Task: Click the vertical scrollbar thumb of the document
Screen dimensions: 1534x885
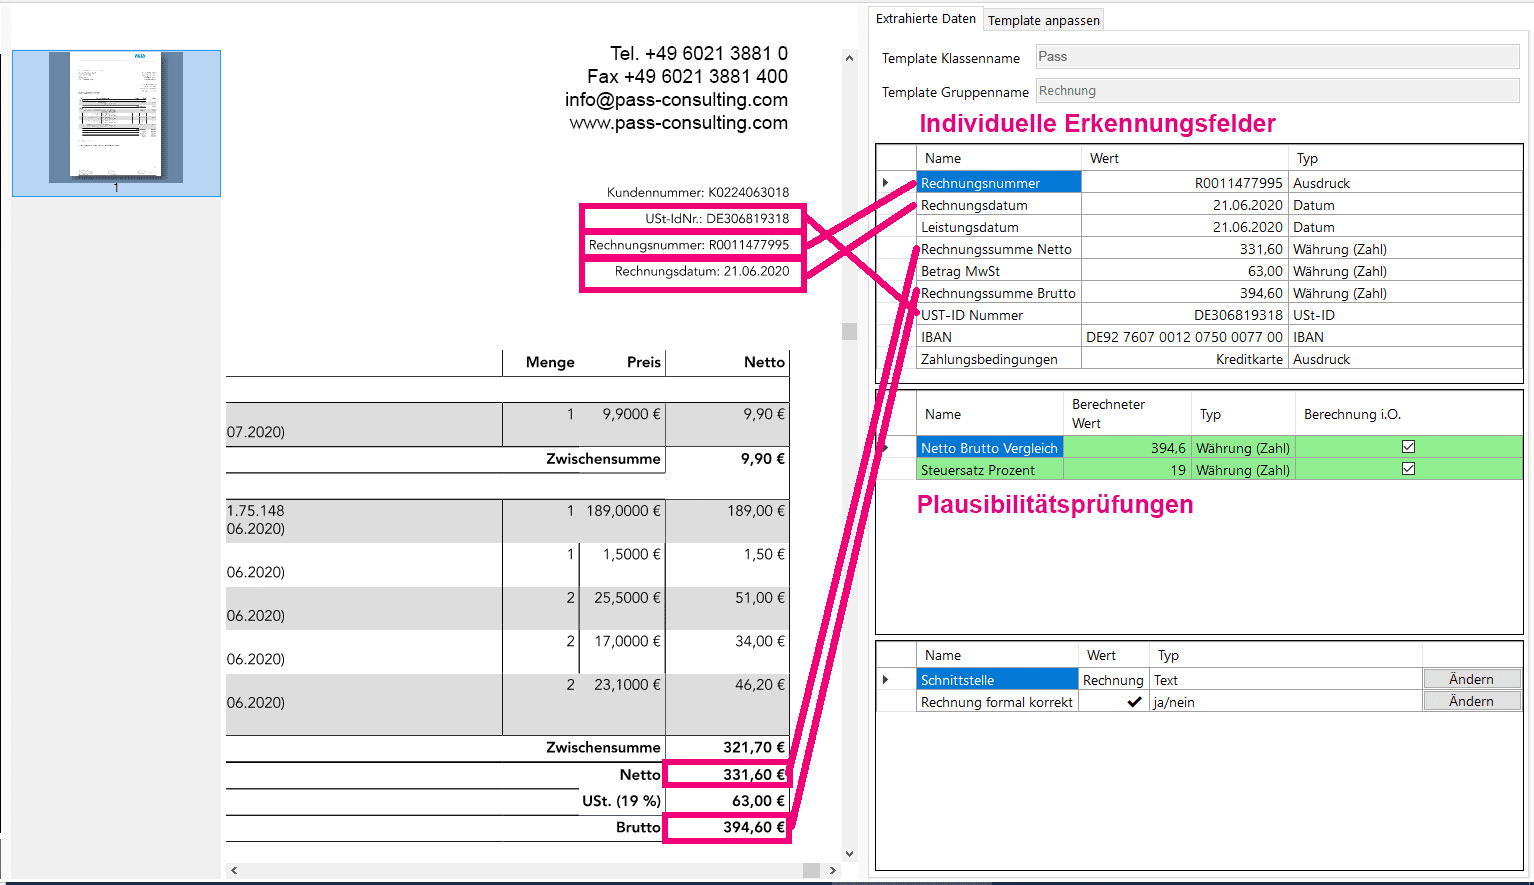Action: (x=849, y=331)
